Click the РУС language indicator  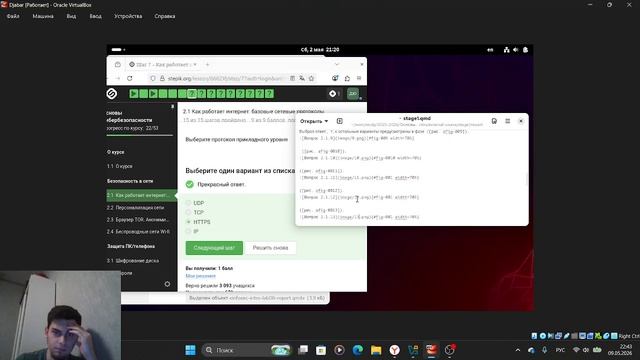(x=560, y=350)
